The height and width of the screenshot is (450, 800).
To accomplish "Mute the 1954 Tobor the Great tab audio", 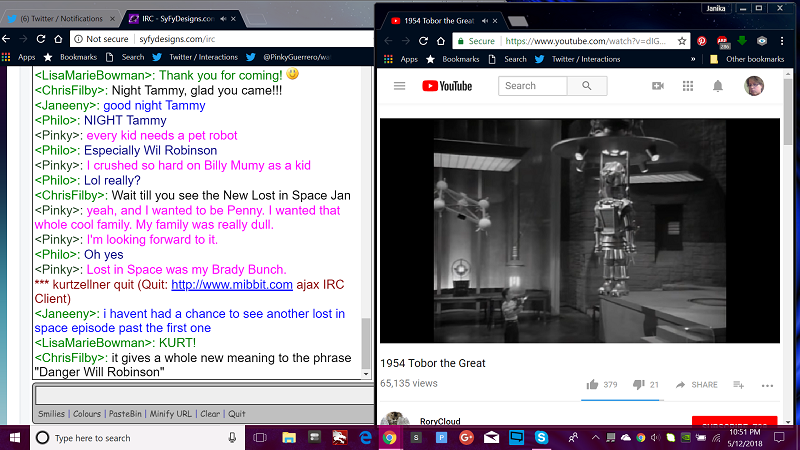I will point(485,21).
